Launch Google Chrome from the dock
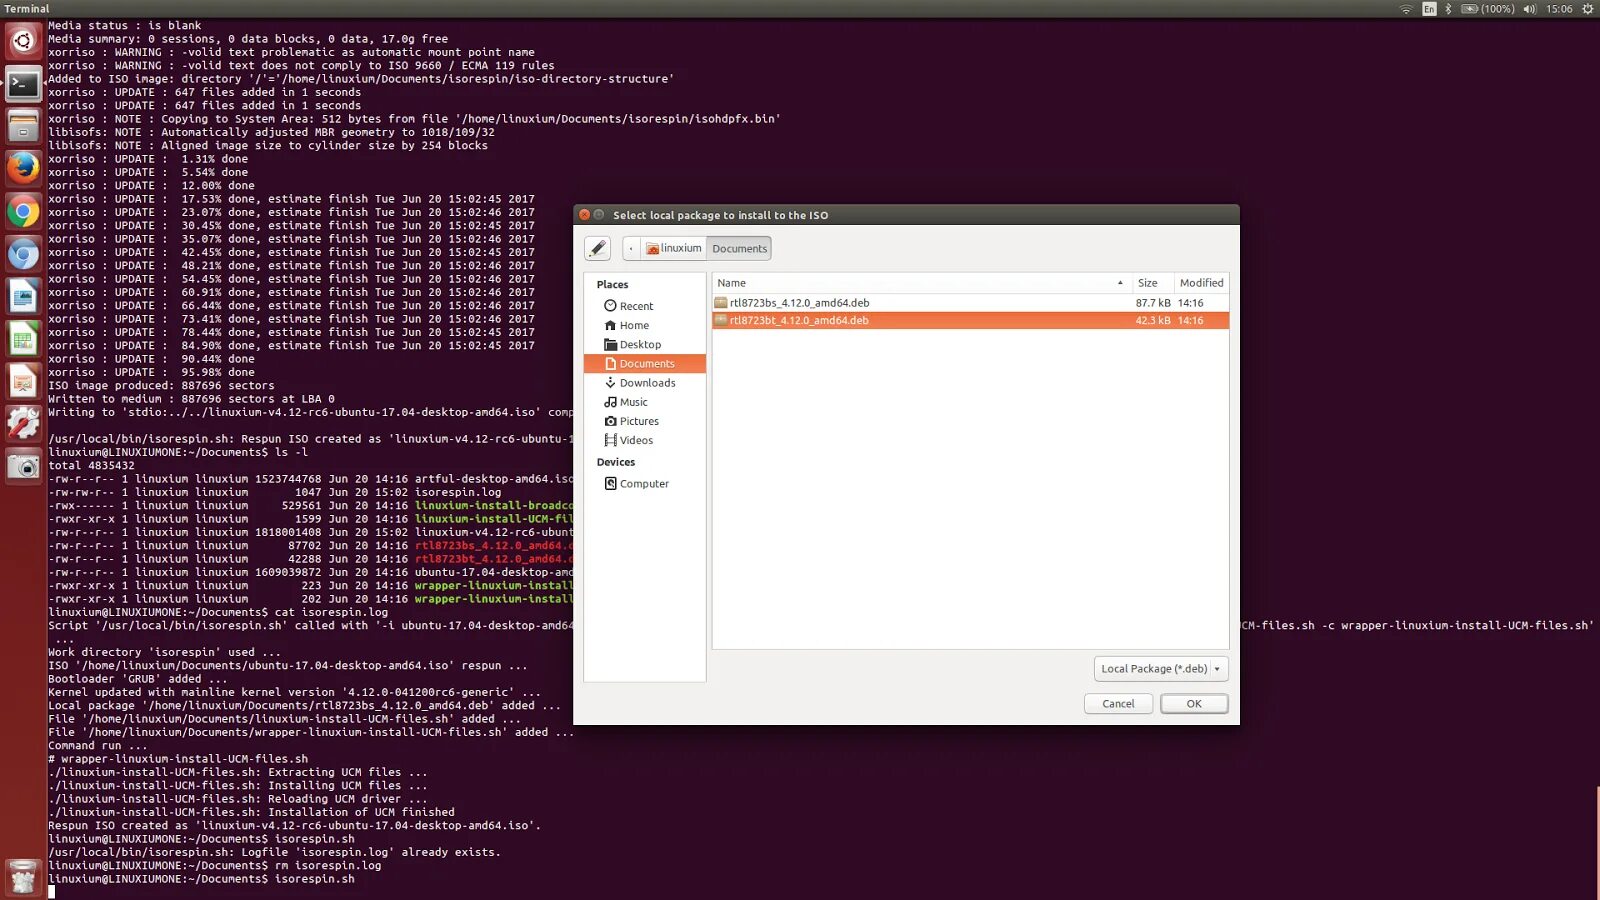This screenshot has height=900, width=1600. [x=22, y=211]
